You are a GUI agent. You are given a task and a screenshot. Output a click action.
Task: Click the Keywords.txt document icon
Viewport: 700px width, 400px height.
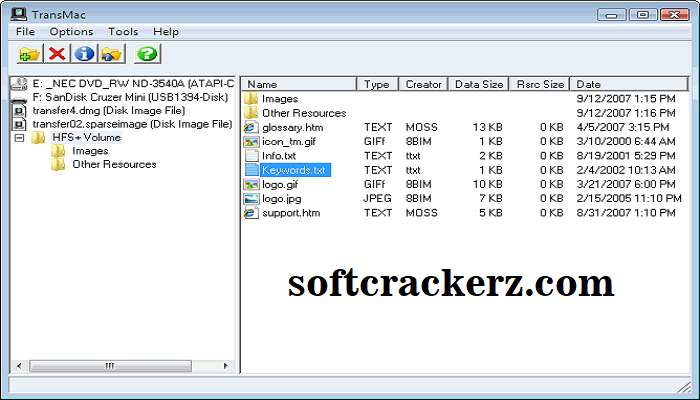tap(251, 170)
